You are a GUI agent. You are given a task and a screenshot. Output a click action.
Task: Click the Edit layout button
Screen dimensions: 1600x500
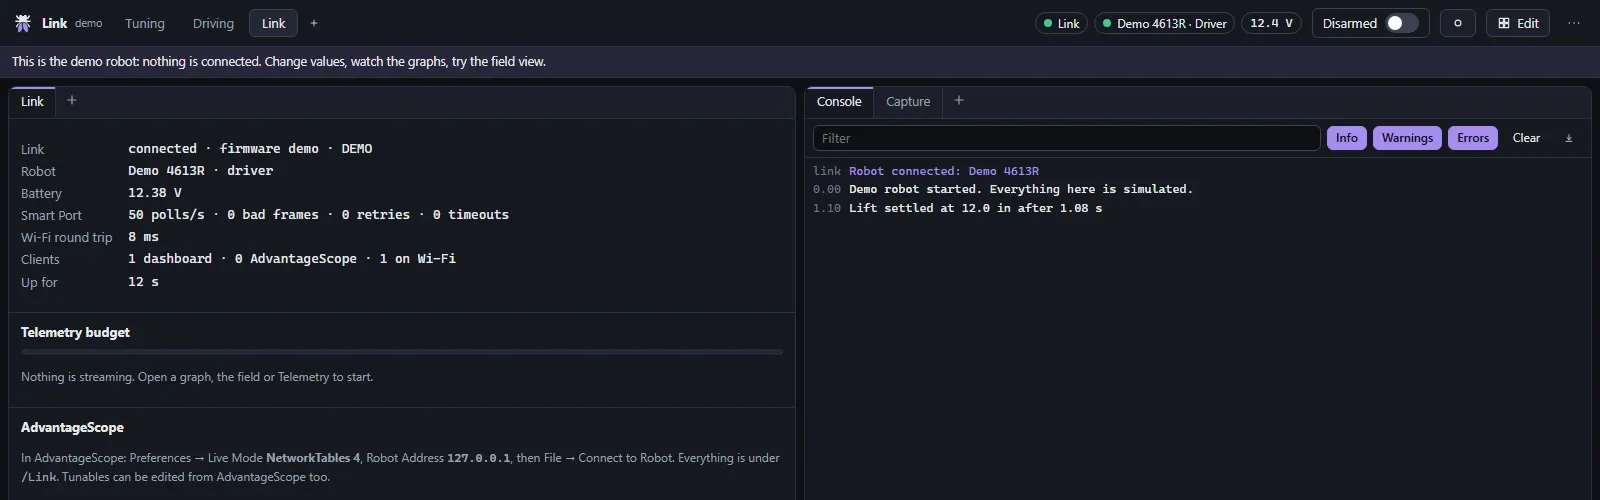[x=1518, y=23]
